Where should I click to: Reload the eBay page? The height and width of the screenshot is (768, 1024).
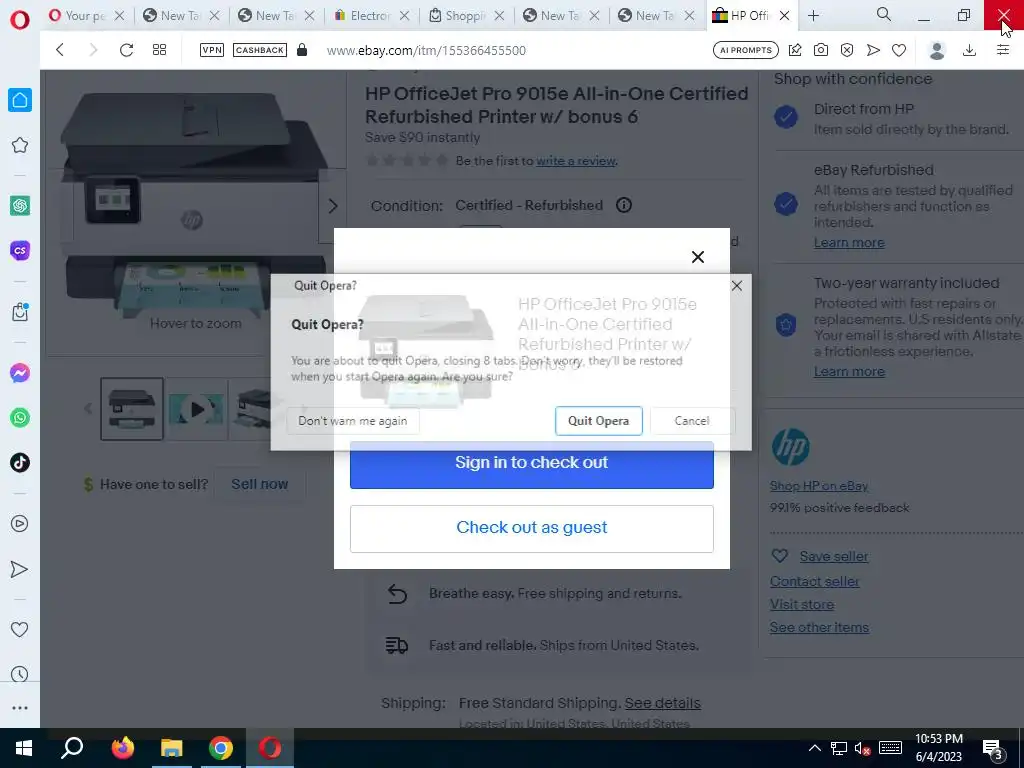pyautogui.click(x=126, y=50)
